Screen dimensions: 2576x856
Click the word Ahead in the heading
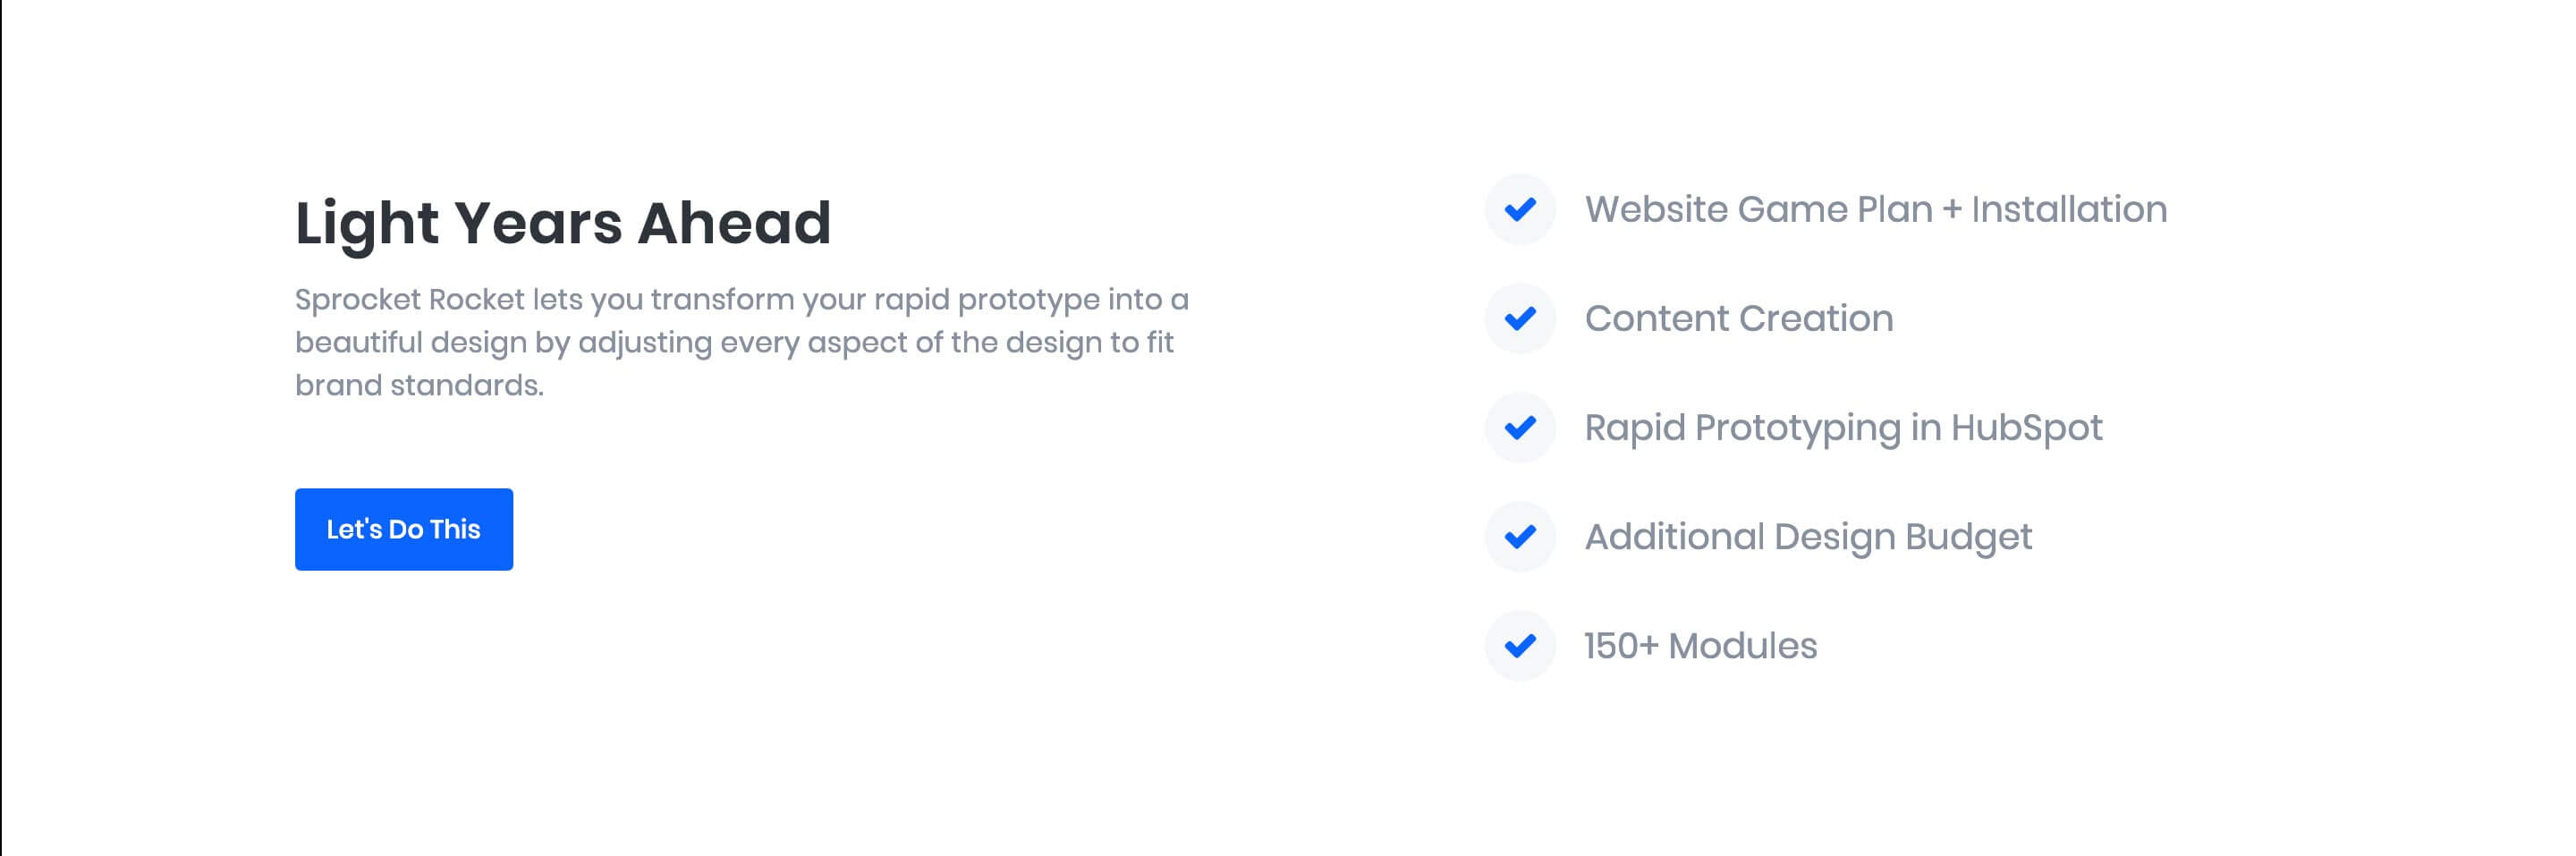coord(734,222)
